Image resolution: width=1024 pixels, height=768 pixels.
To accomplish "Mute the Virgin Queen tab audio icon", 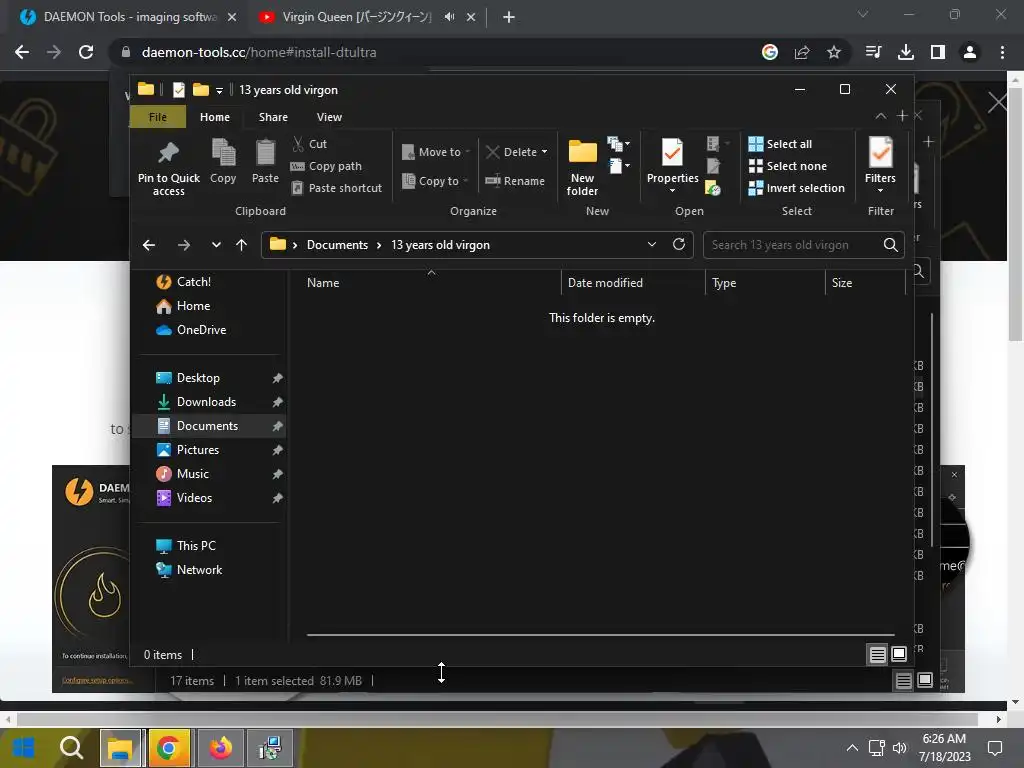I will coord(449,17).
